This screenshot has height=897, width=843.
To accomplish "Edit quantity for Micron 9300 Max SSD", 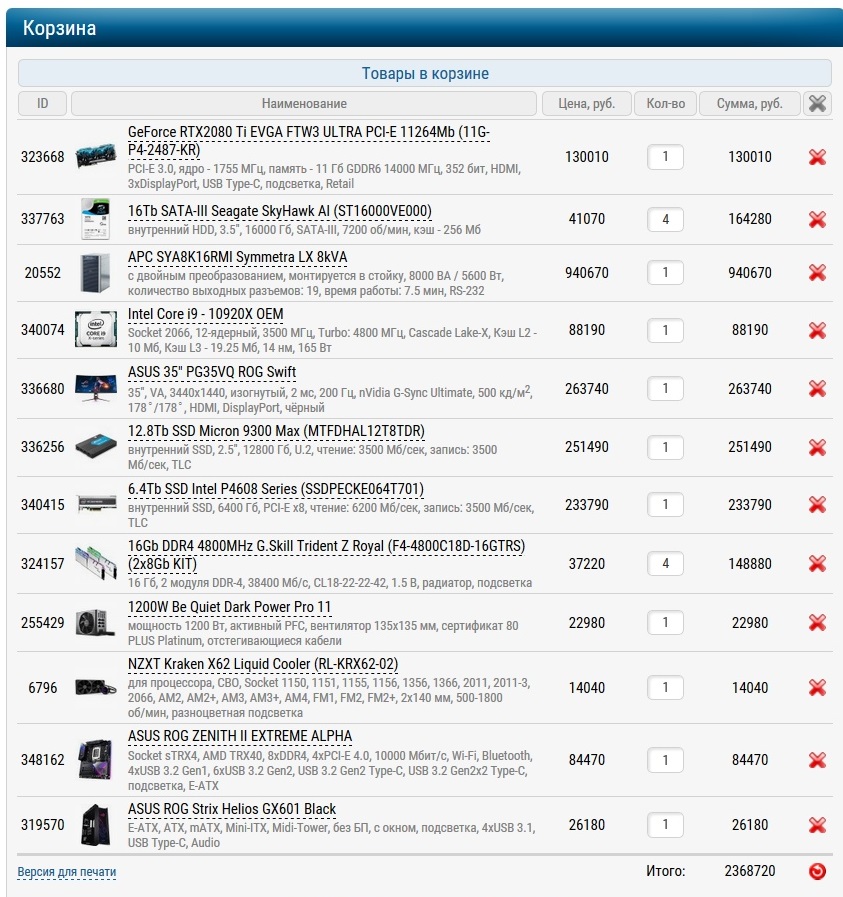I will click(x=665, y=447).
